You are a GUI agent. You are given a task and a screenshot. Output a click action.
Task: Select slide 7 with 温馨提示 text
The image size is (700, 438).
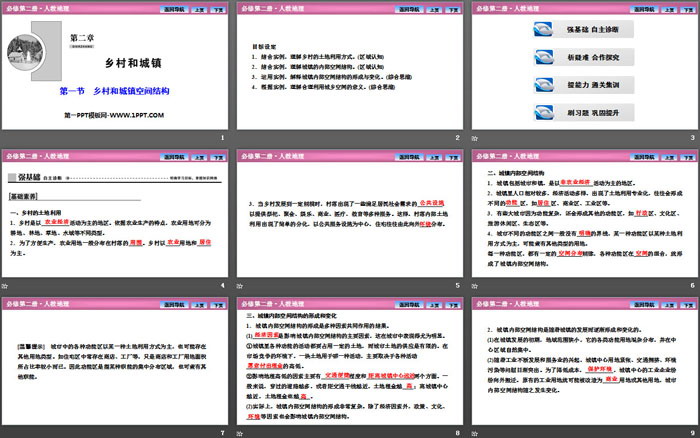click(x=115, y=364)
